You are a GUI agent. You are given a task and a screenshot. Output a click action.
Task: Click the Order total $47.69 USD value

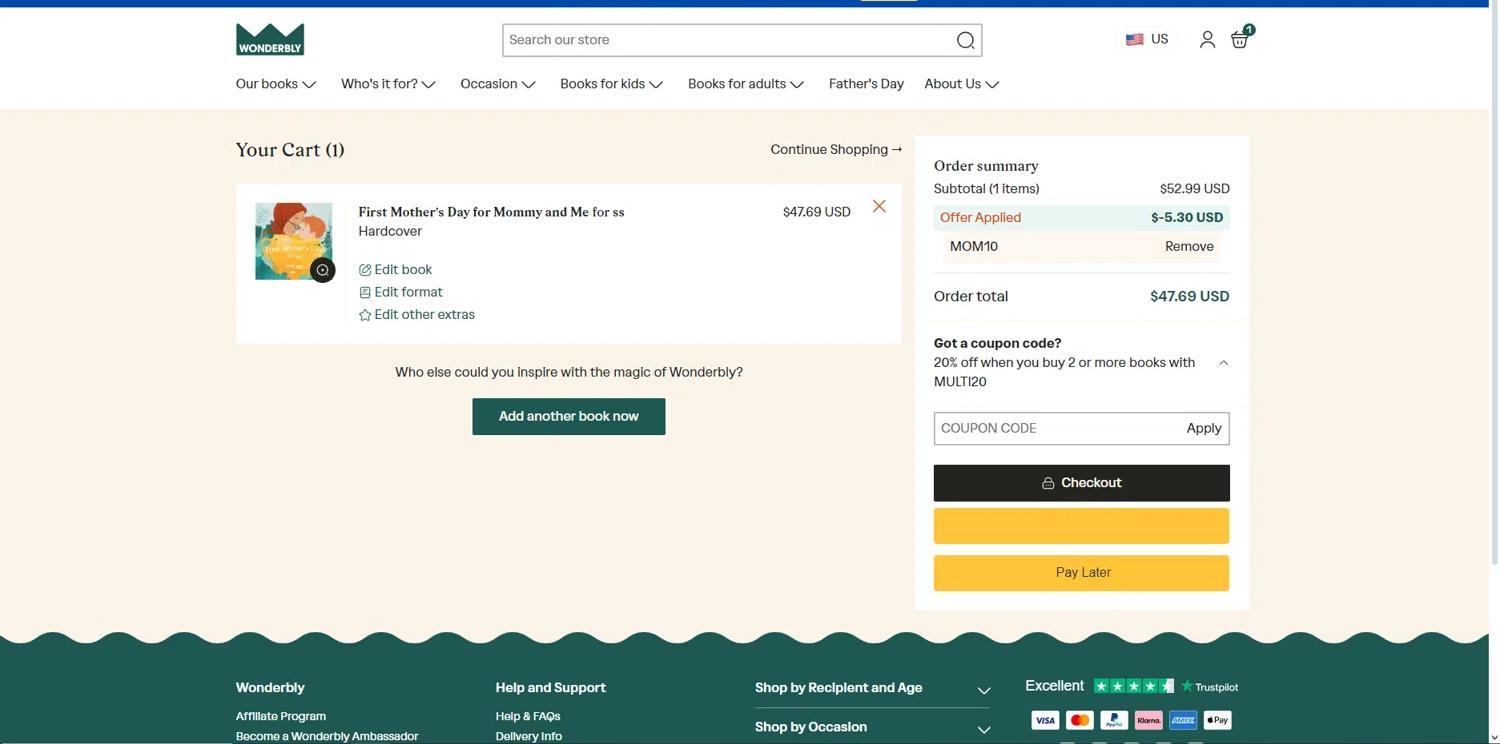pos(1190,297)
